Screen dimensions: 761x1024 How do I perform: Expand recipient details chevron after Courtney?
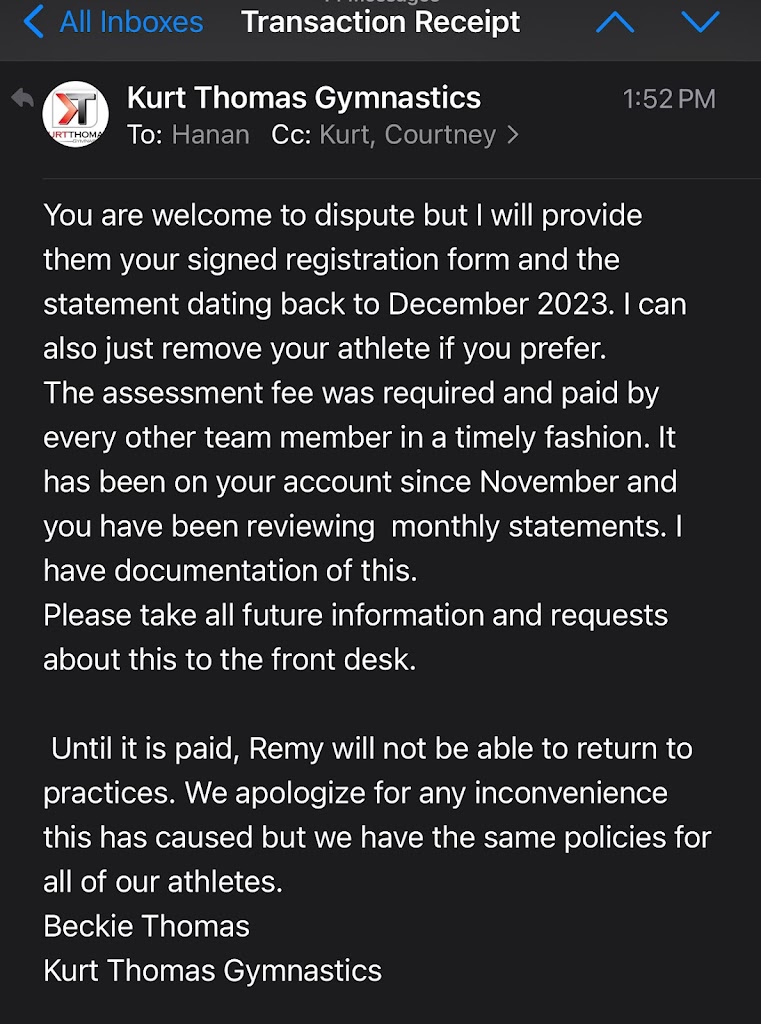coord(513,135)
